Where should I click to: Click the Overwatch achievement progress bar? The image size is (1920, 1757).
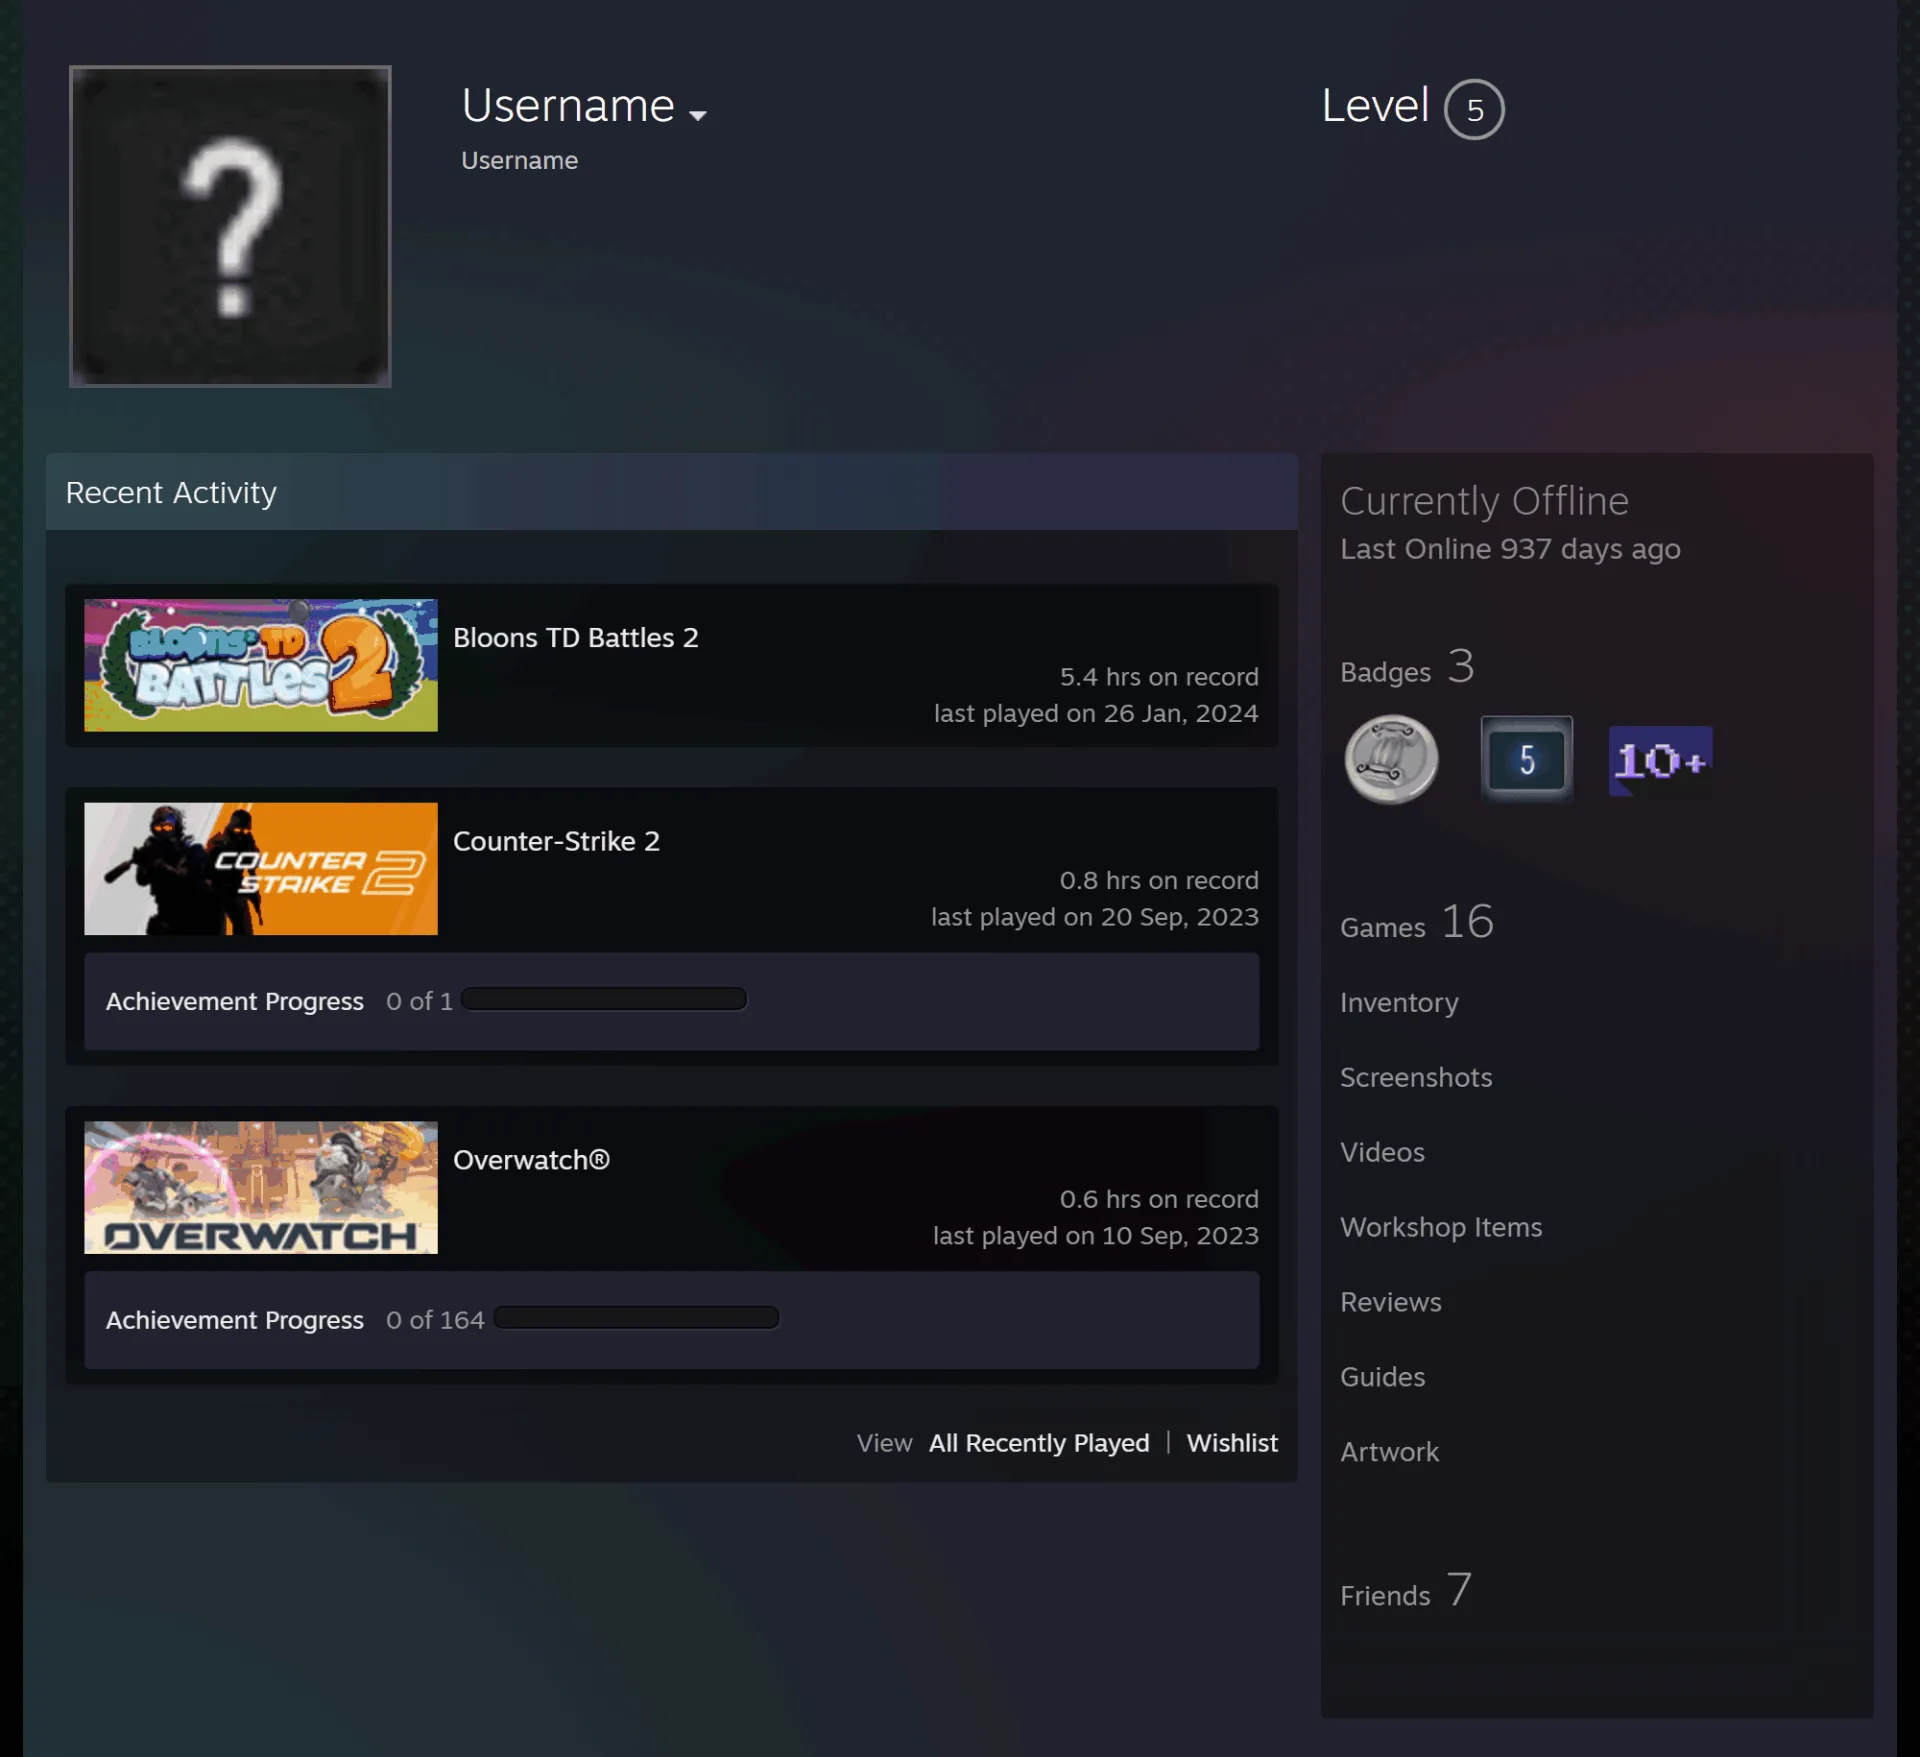636,1318
